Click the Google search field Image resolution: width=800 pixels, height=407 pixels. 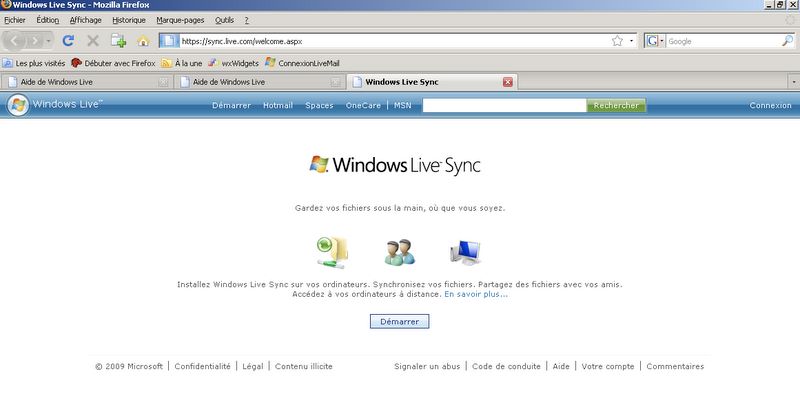723,41
